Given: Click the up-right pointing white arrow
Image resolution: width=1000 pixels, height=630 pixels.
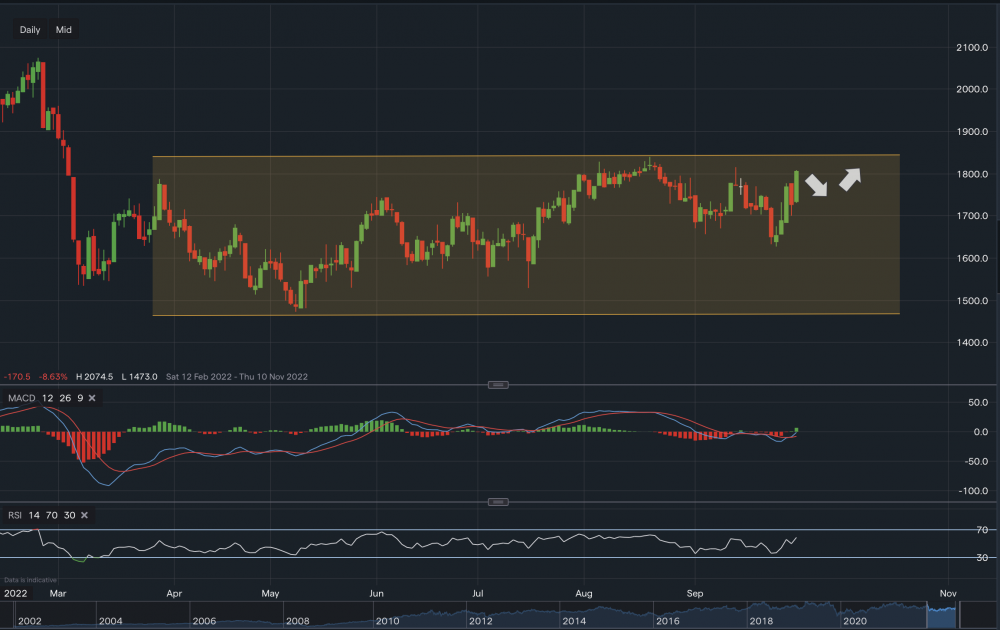Looking at the screenshot, I should click(x=849, y=179).
